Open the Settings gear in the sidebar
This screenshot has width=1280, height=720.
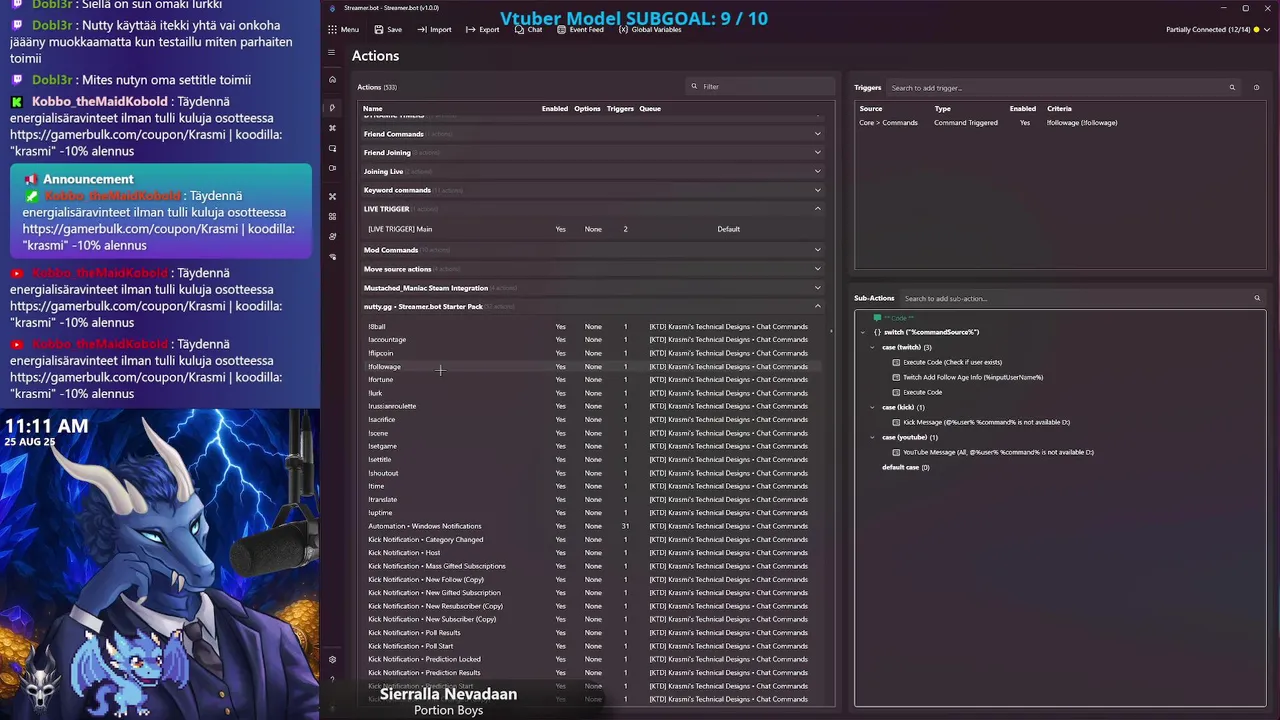(332, 659)
